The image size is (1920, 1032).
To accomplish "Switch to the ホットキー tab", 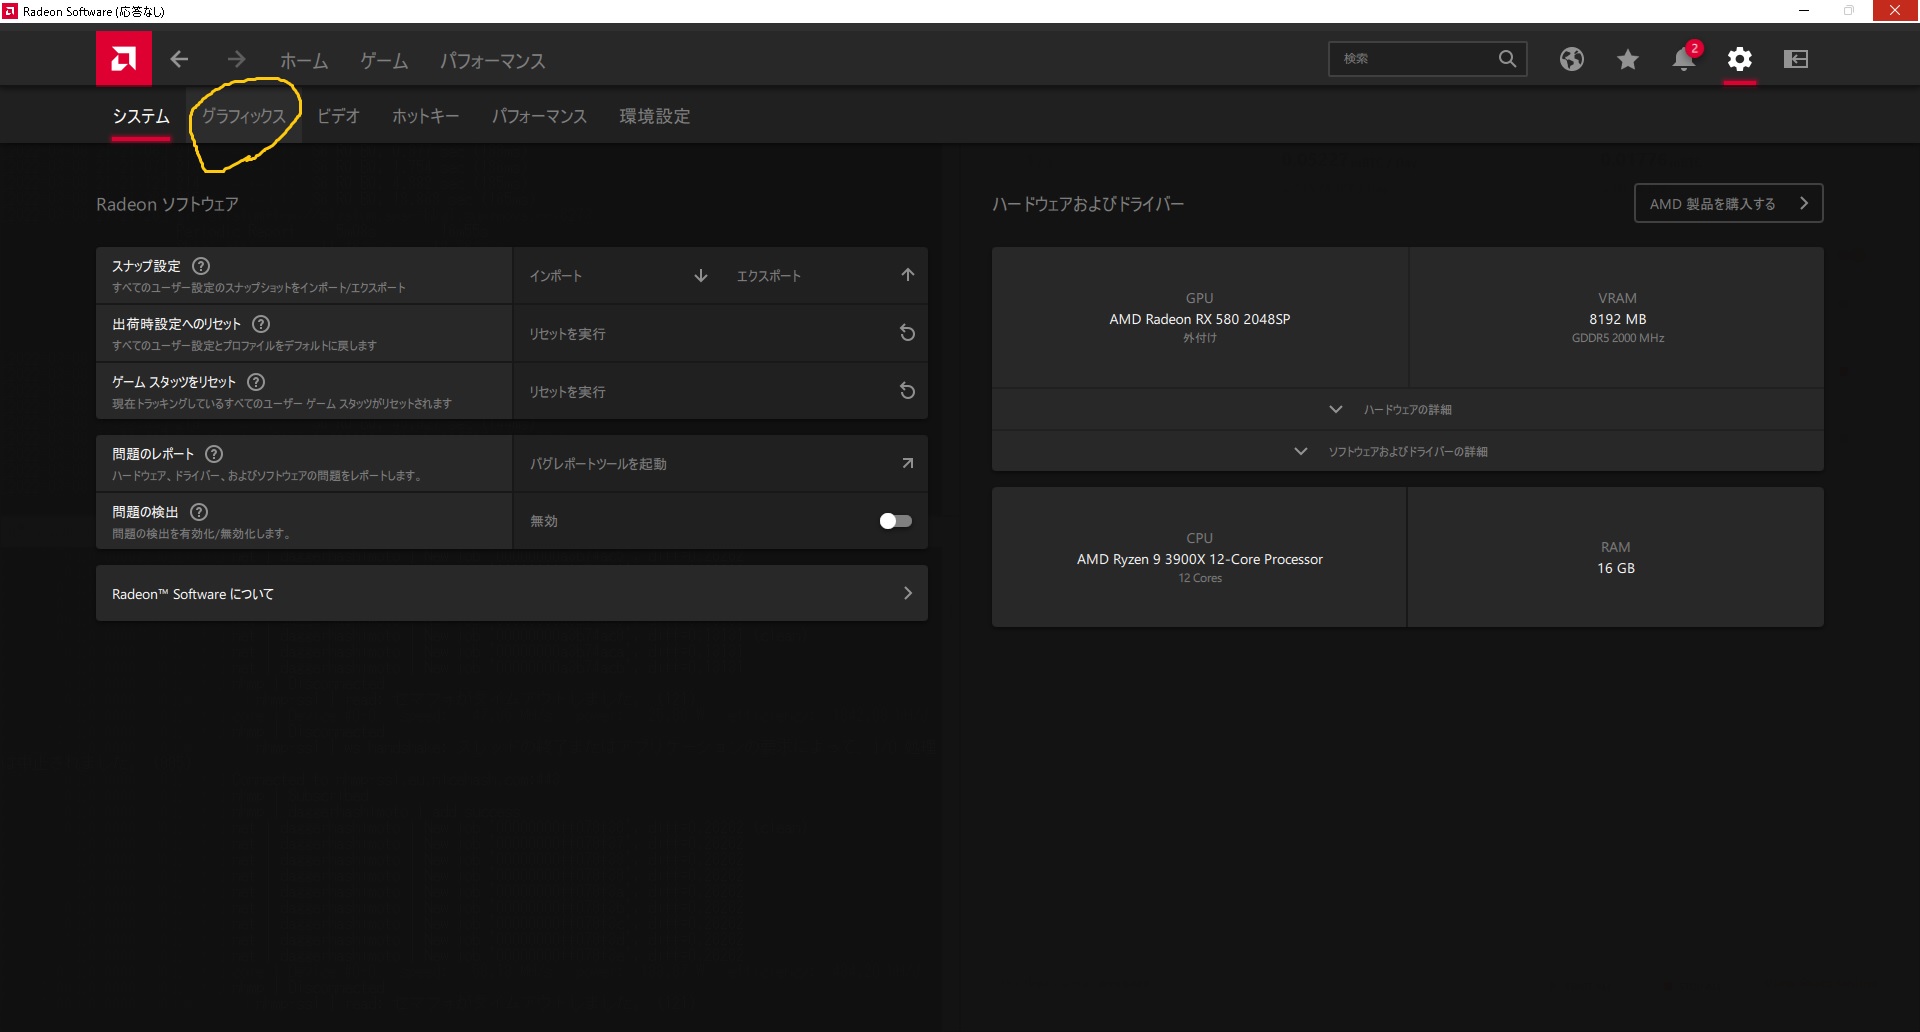I will coord(425,116).
